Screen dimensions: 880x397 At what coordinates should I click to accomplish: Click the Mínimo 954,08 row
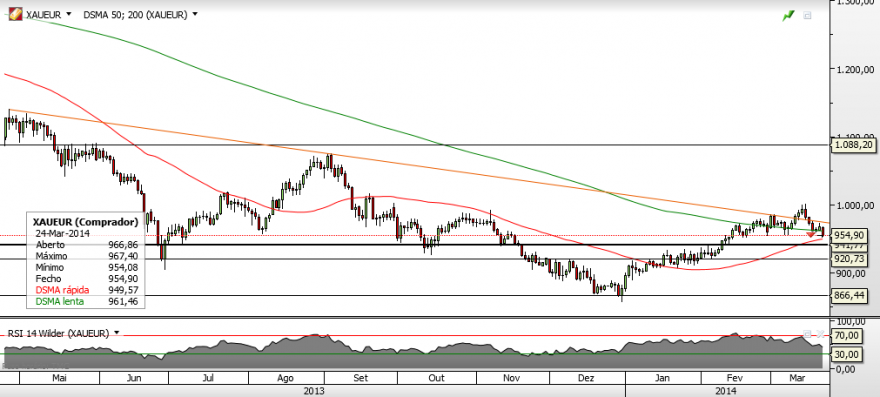click(86, 267)
